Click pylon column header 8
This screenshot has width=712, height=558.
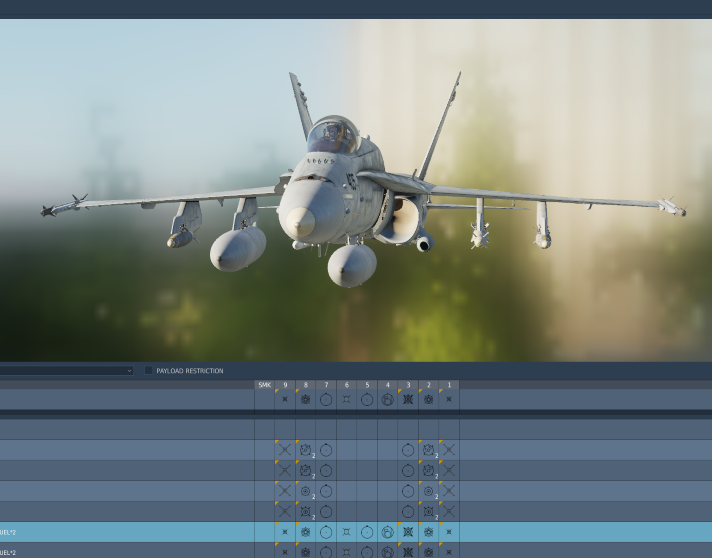(x=306, y=385)
